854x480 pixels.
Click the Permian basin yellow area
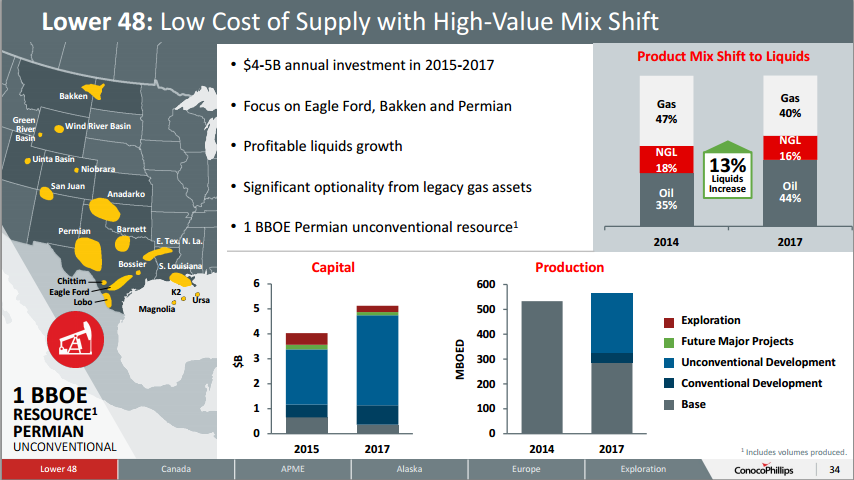pos(88,254)
